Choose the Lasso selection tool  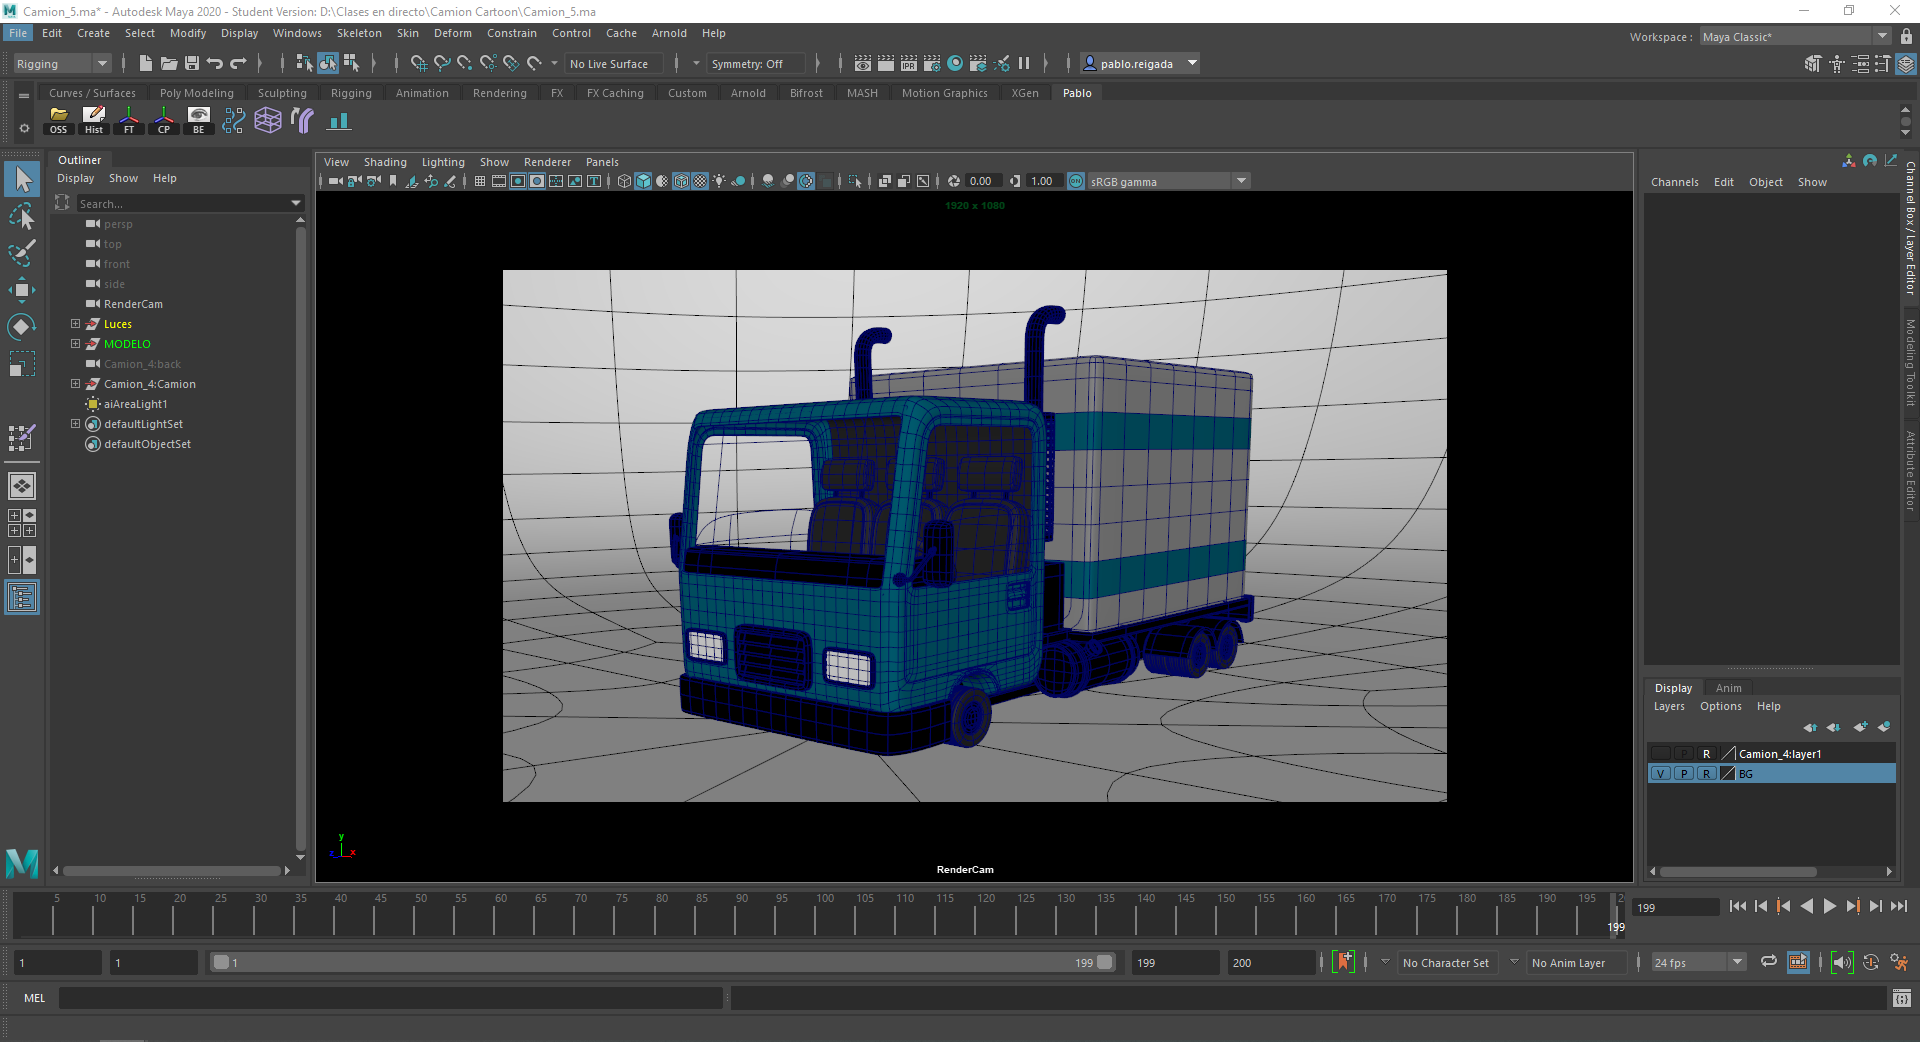point(22,217)
